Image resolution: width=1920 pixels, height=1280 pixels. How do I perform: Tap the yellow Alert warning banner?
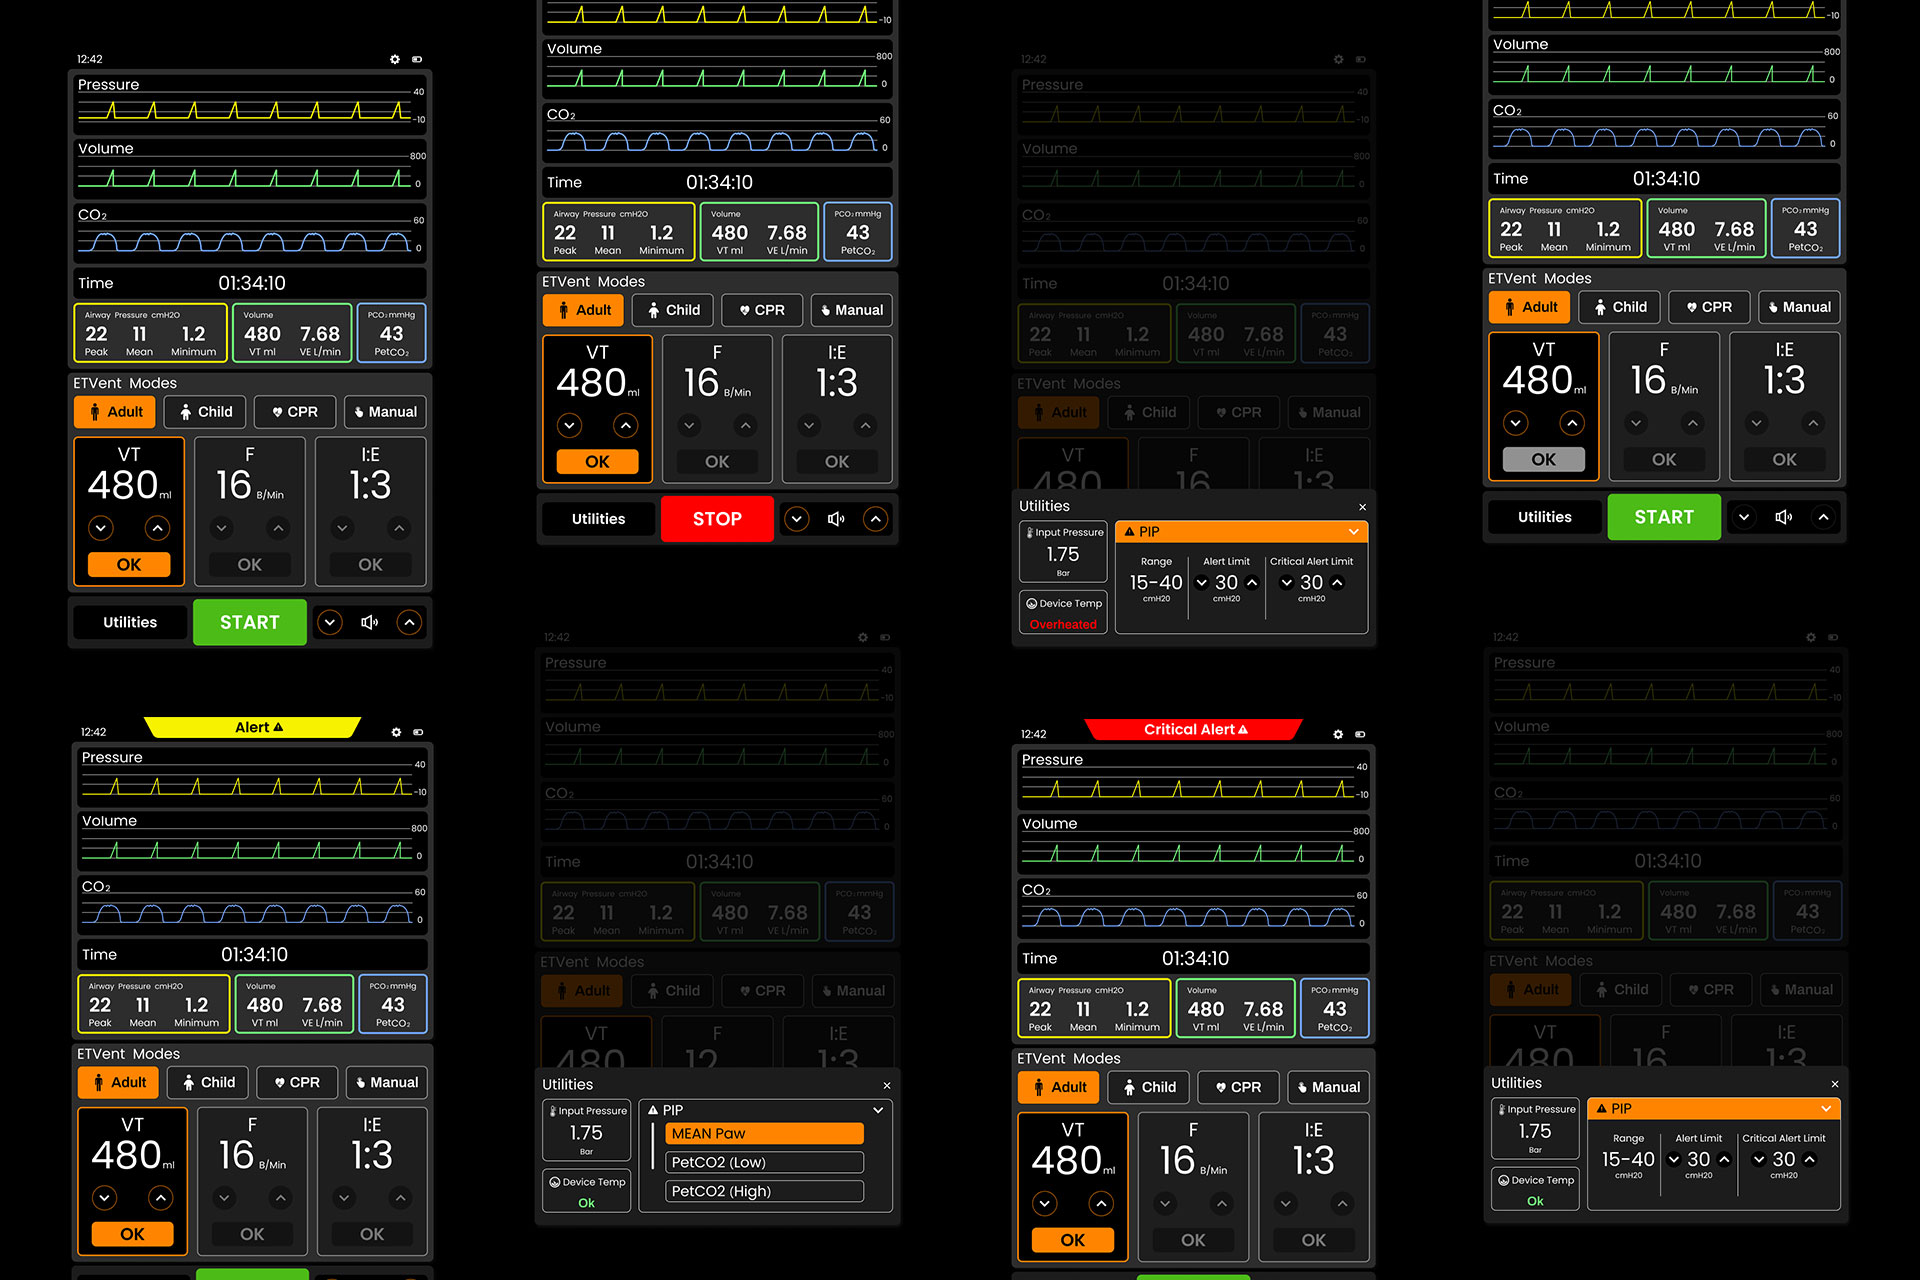coord(253,727)
